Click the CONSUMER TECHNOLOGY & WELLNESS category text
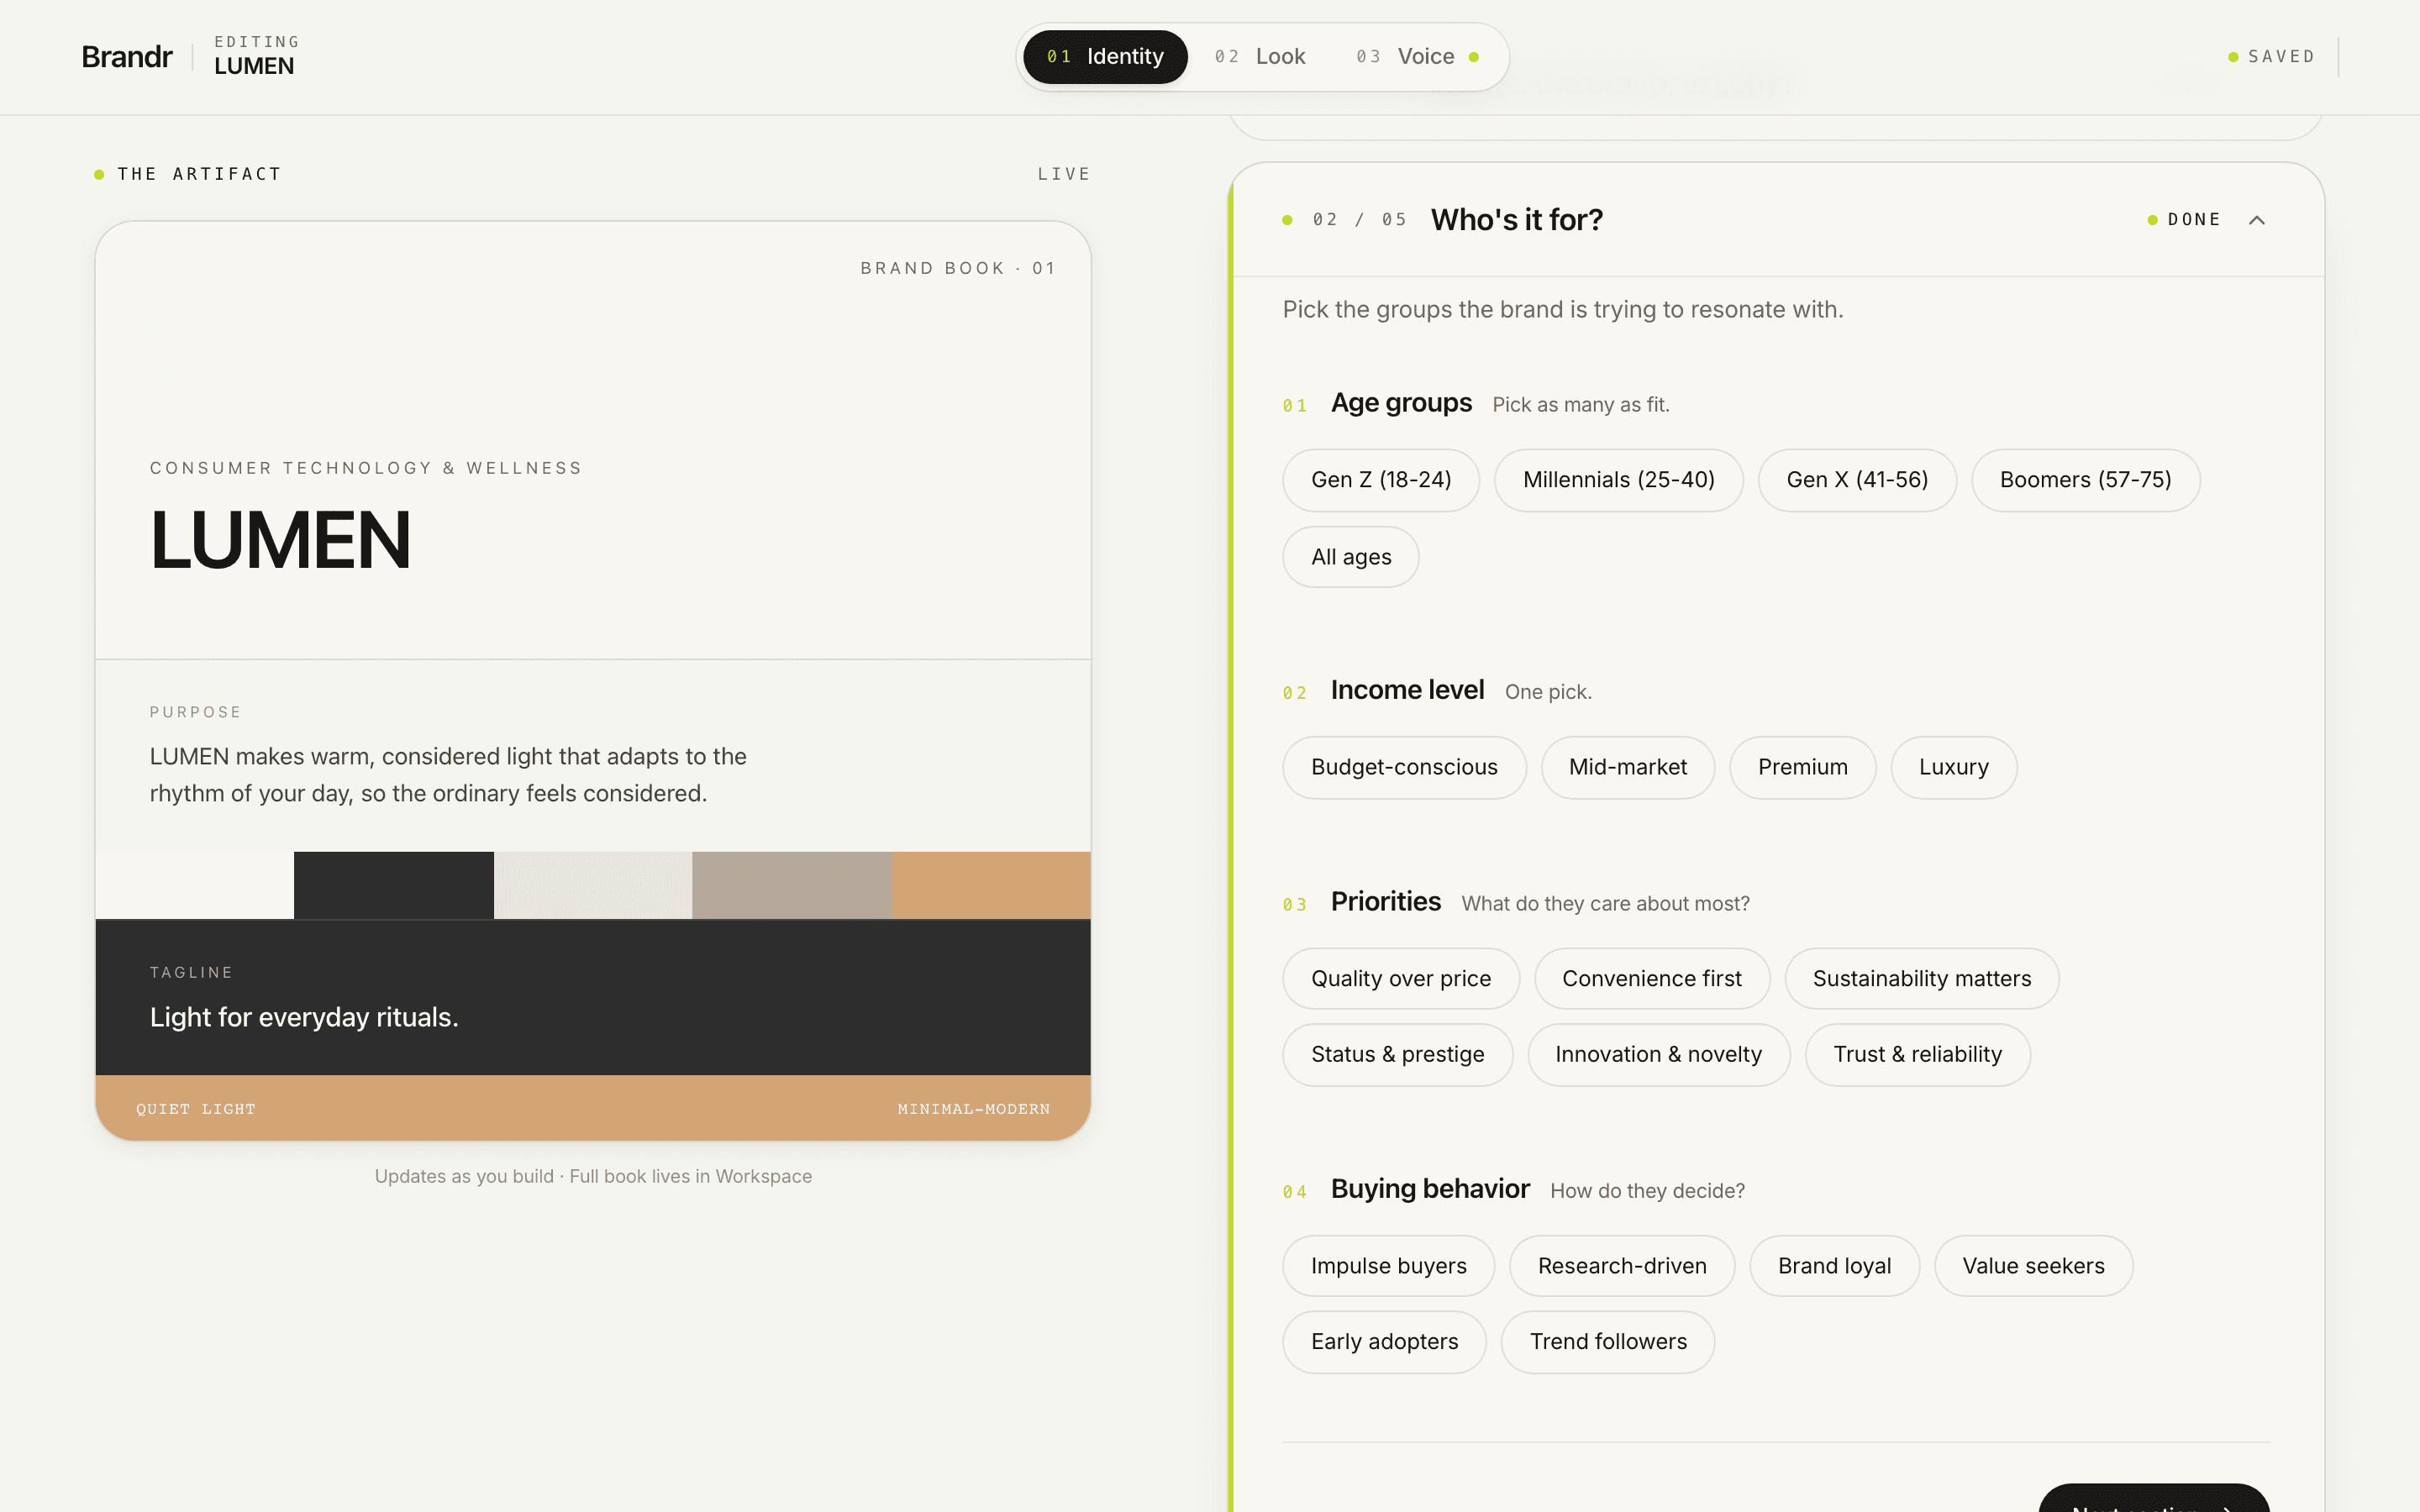 [366, 468]
